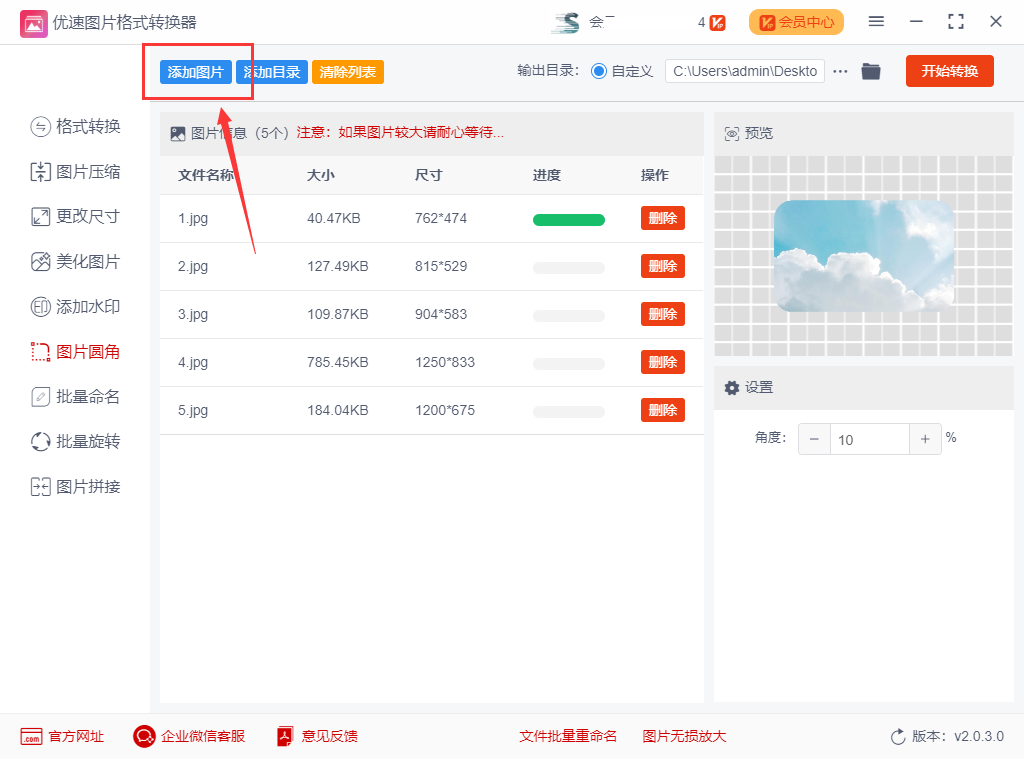The height and width of the screenshot is (760, 1024).
Task: Open 意见反馈 feedback icon
Action: click(285, 737)
